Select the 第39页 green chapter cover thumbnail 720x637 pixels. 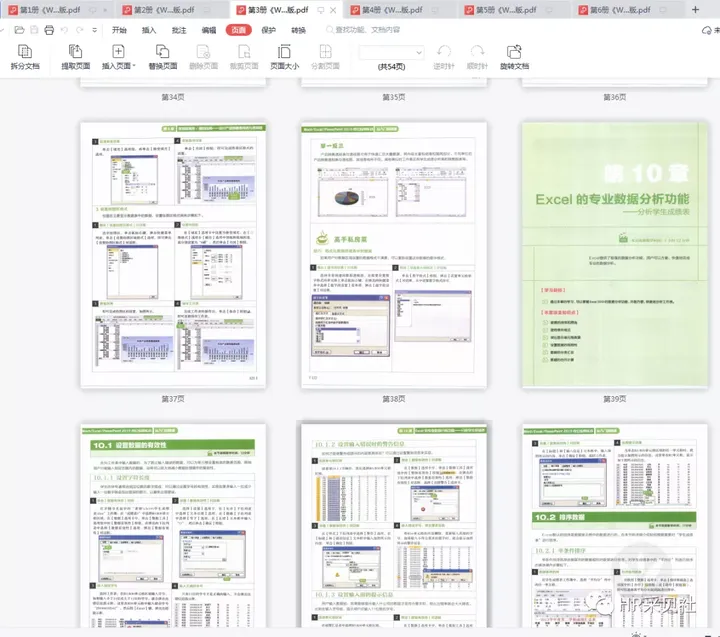click(x=613, y=255)
